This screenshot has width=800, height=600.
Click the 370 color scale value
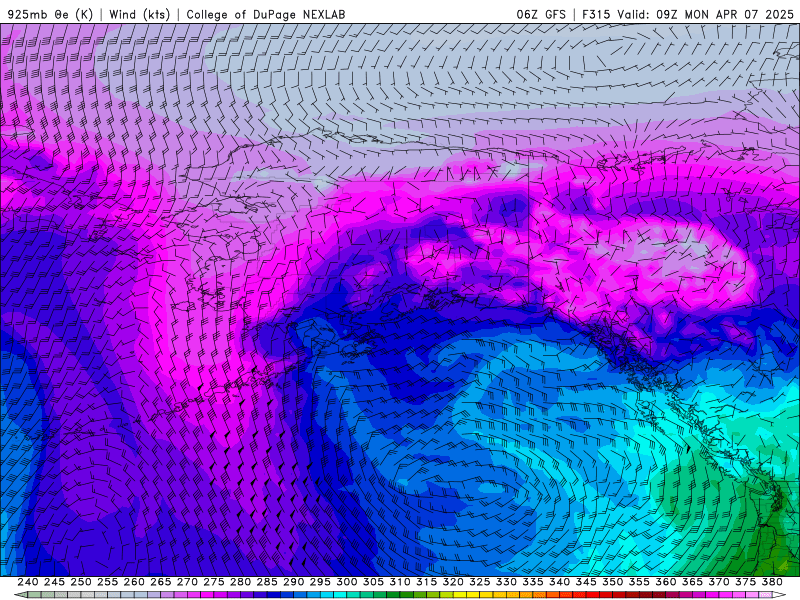coord(719,582)
